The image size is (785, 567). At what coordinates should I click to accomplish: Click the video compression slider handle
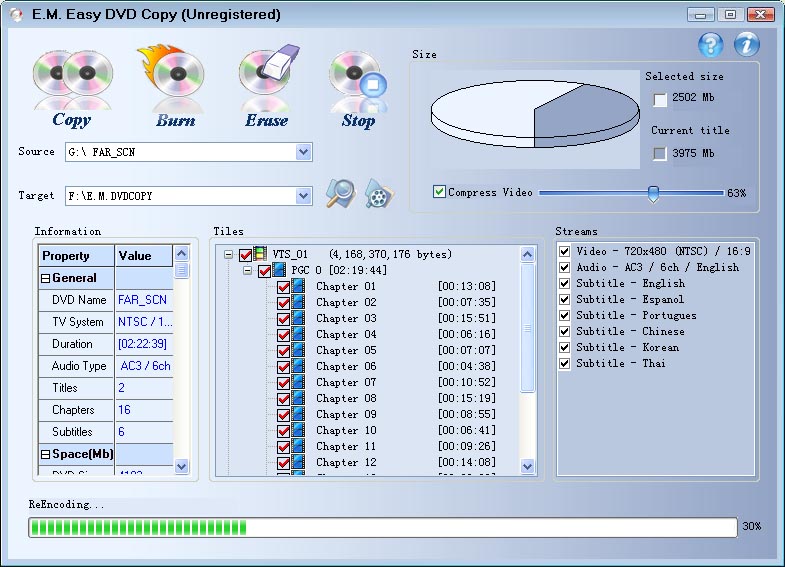pos(653,193)
